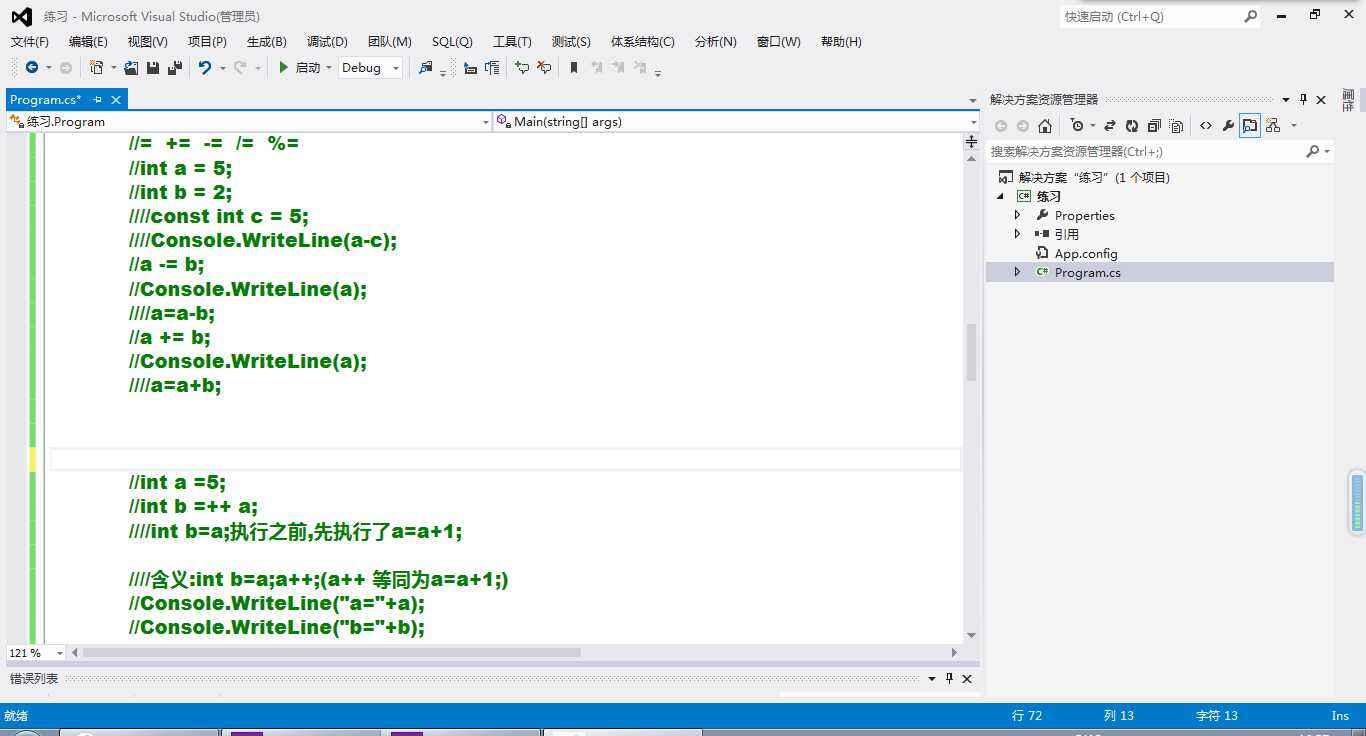
Task: Open the Solution Explorer window options dropdown
Action: point(1285,99)
